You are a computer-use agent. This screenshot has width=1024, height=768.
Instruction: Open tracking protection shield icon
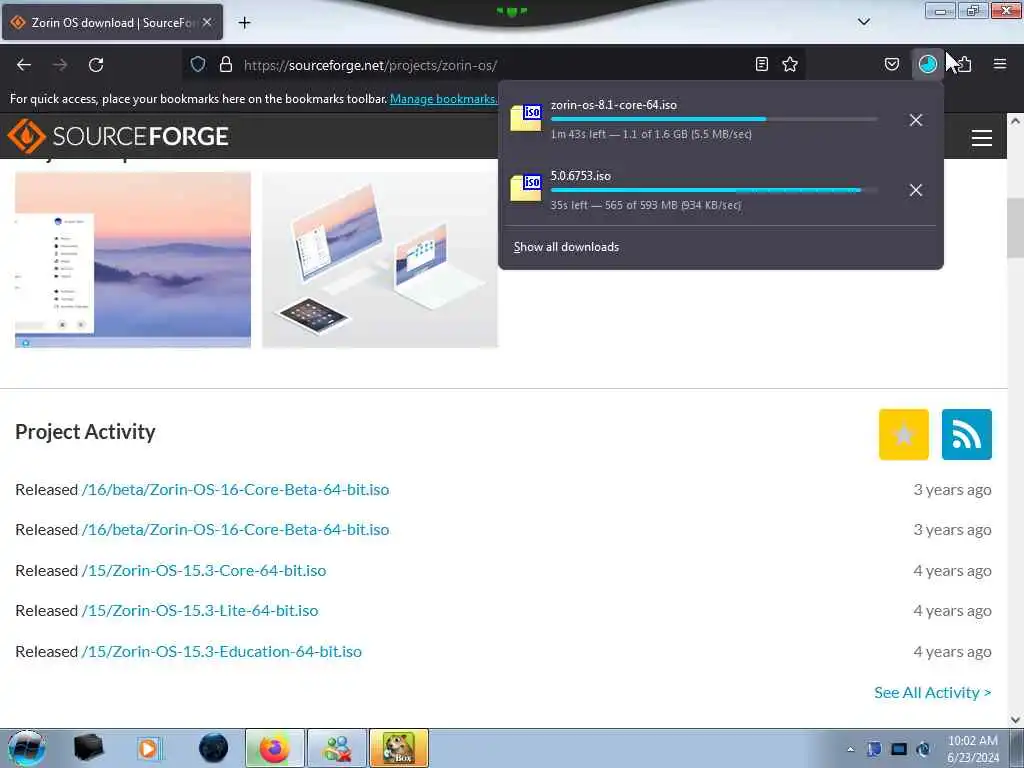point(198,64)
